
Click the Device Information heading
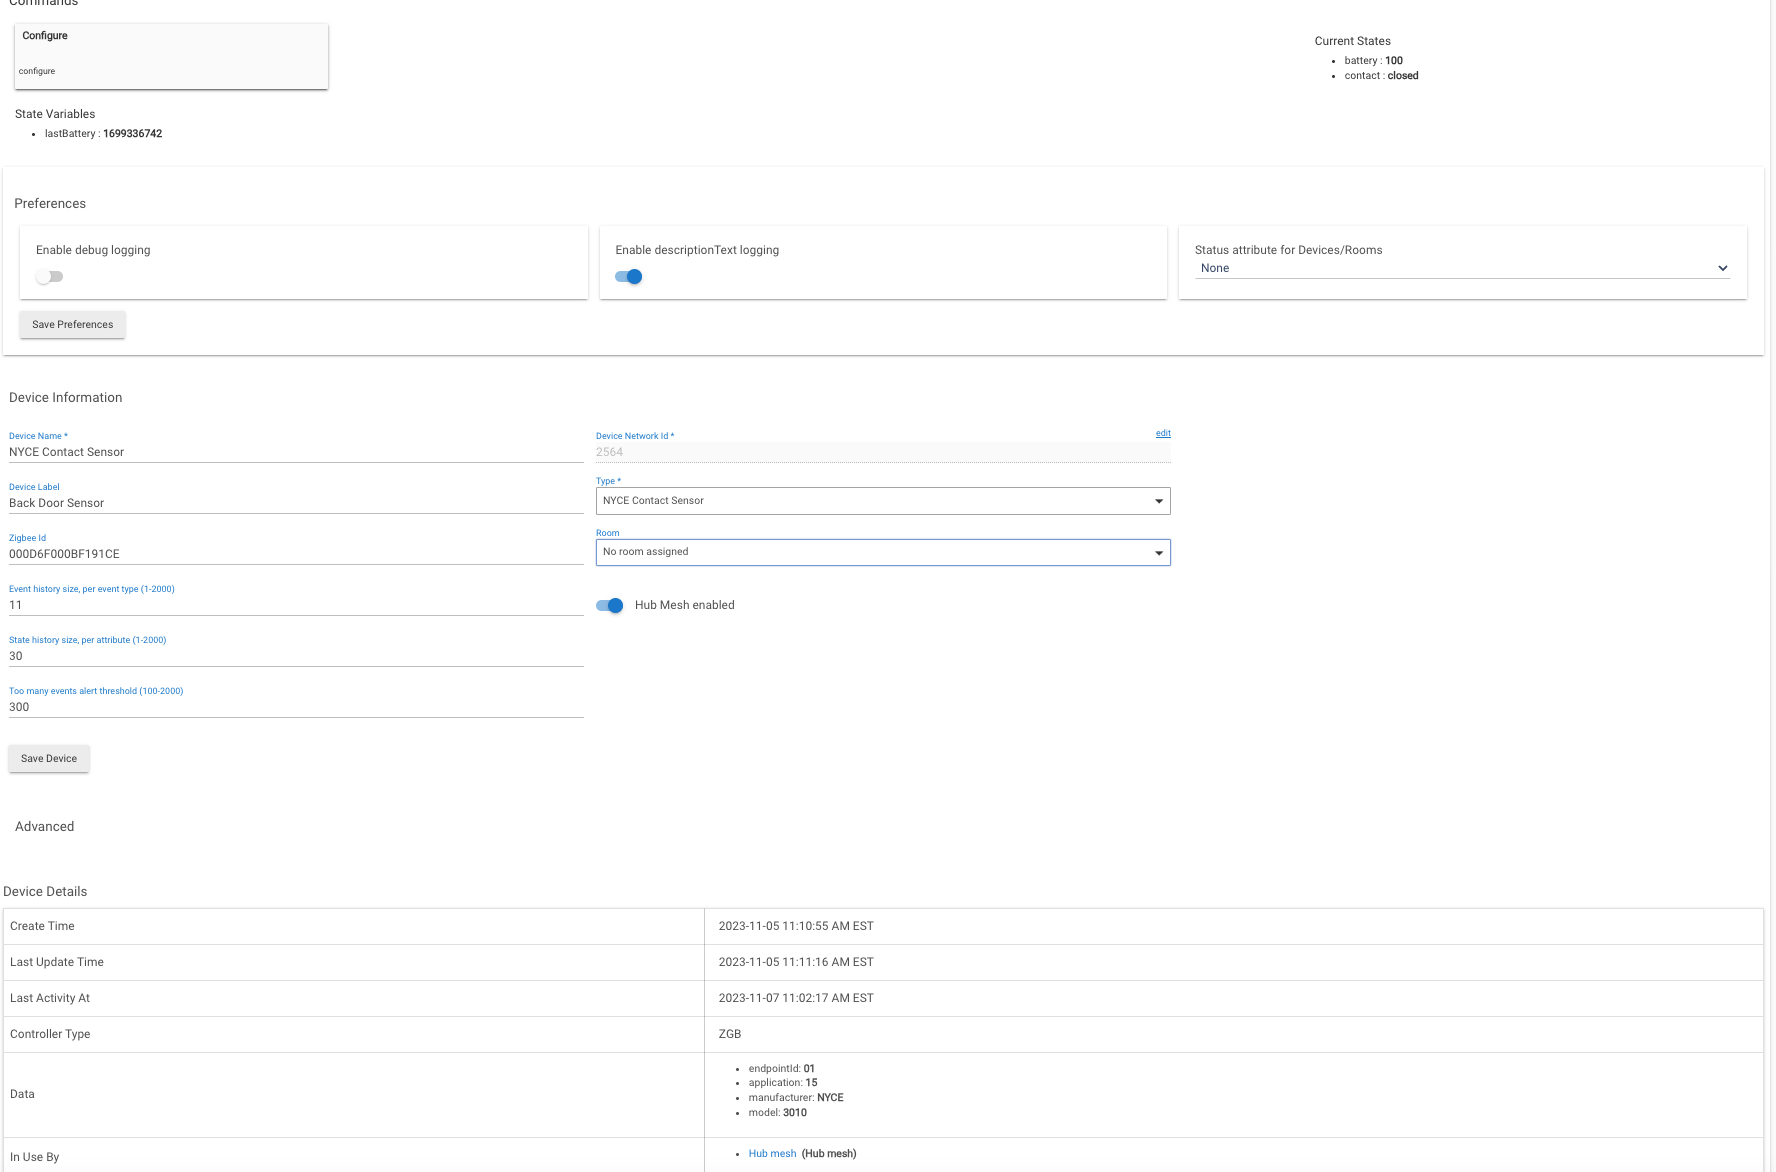click(x=66, y=398)
